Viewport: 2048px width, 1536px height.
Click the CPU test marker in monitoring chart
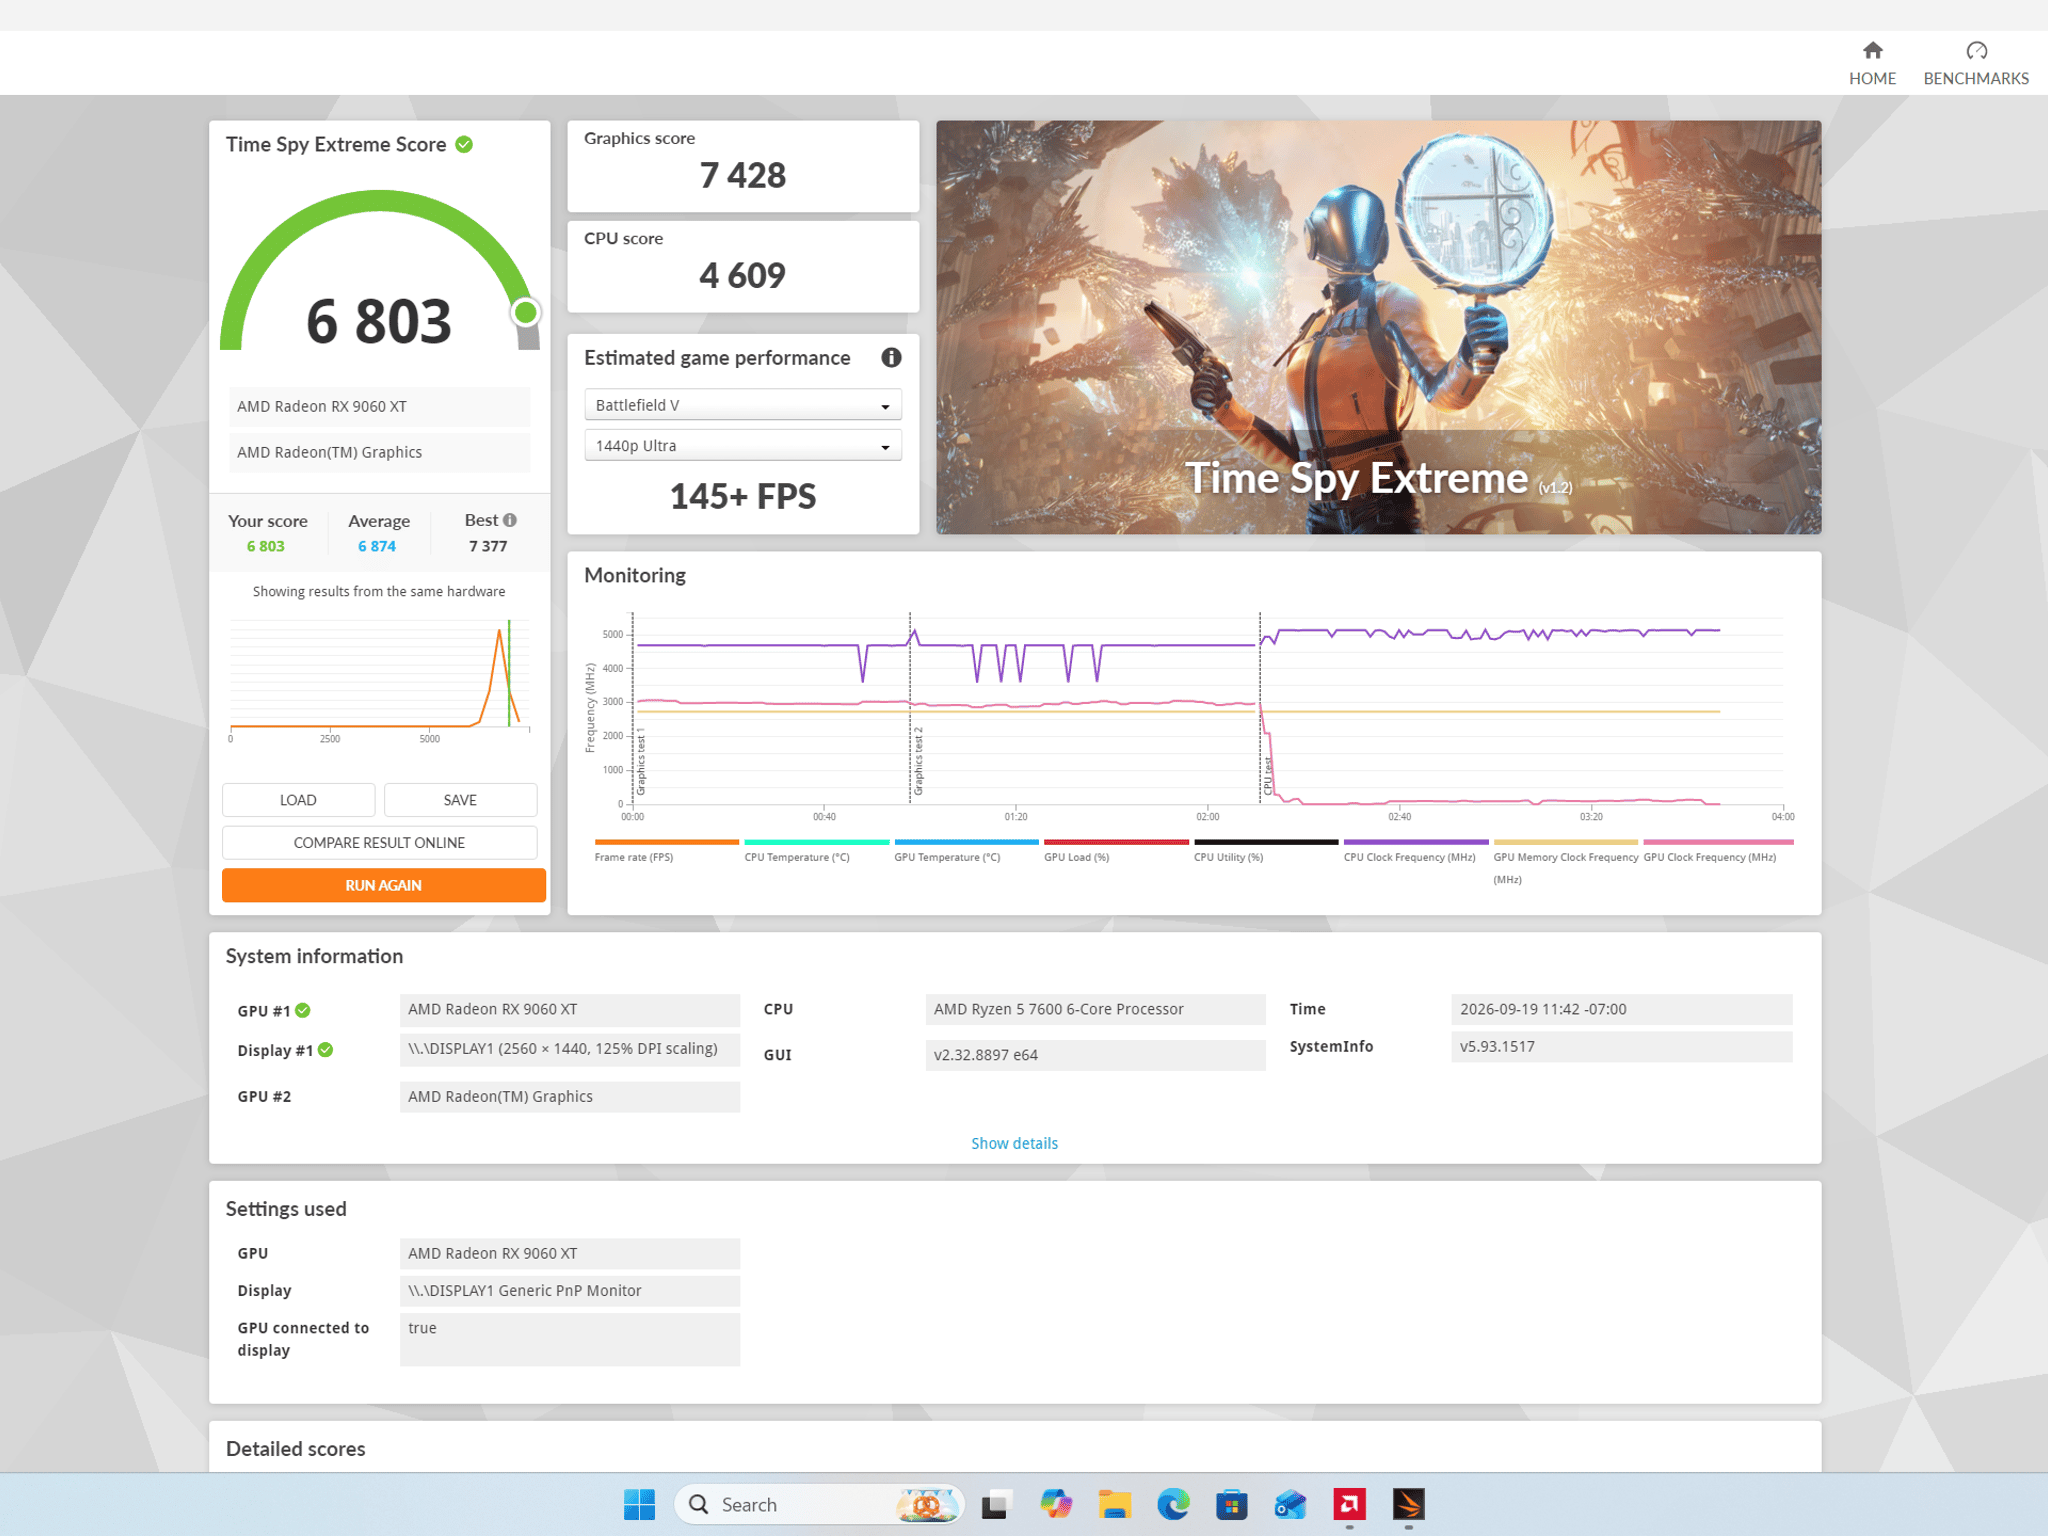[x=1267, y=776]
